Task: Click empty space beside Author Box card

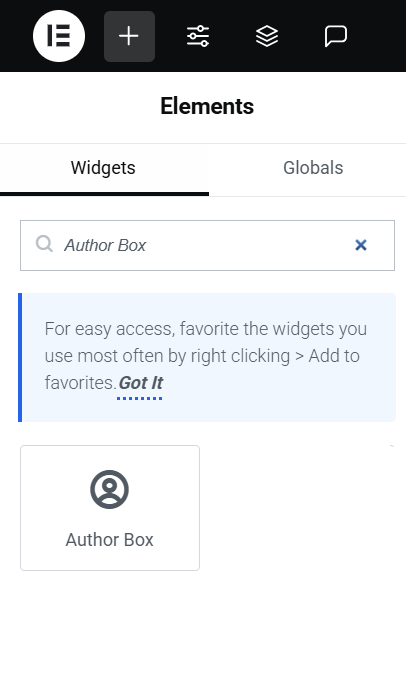Action: click(300, 508)
